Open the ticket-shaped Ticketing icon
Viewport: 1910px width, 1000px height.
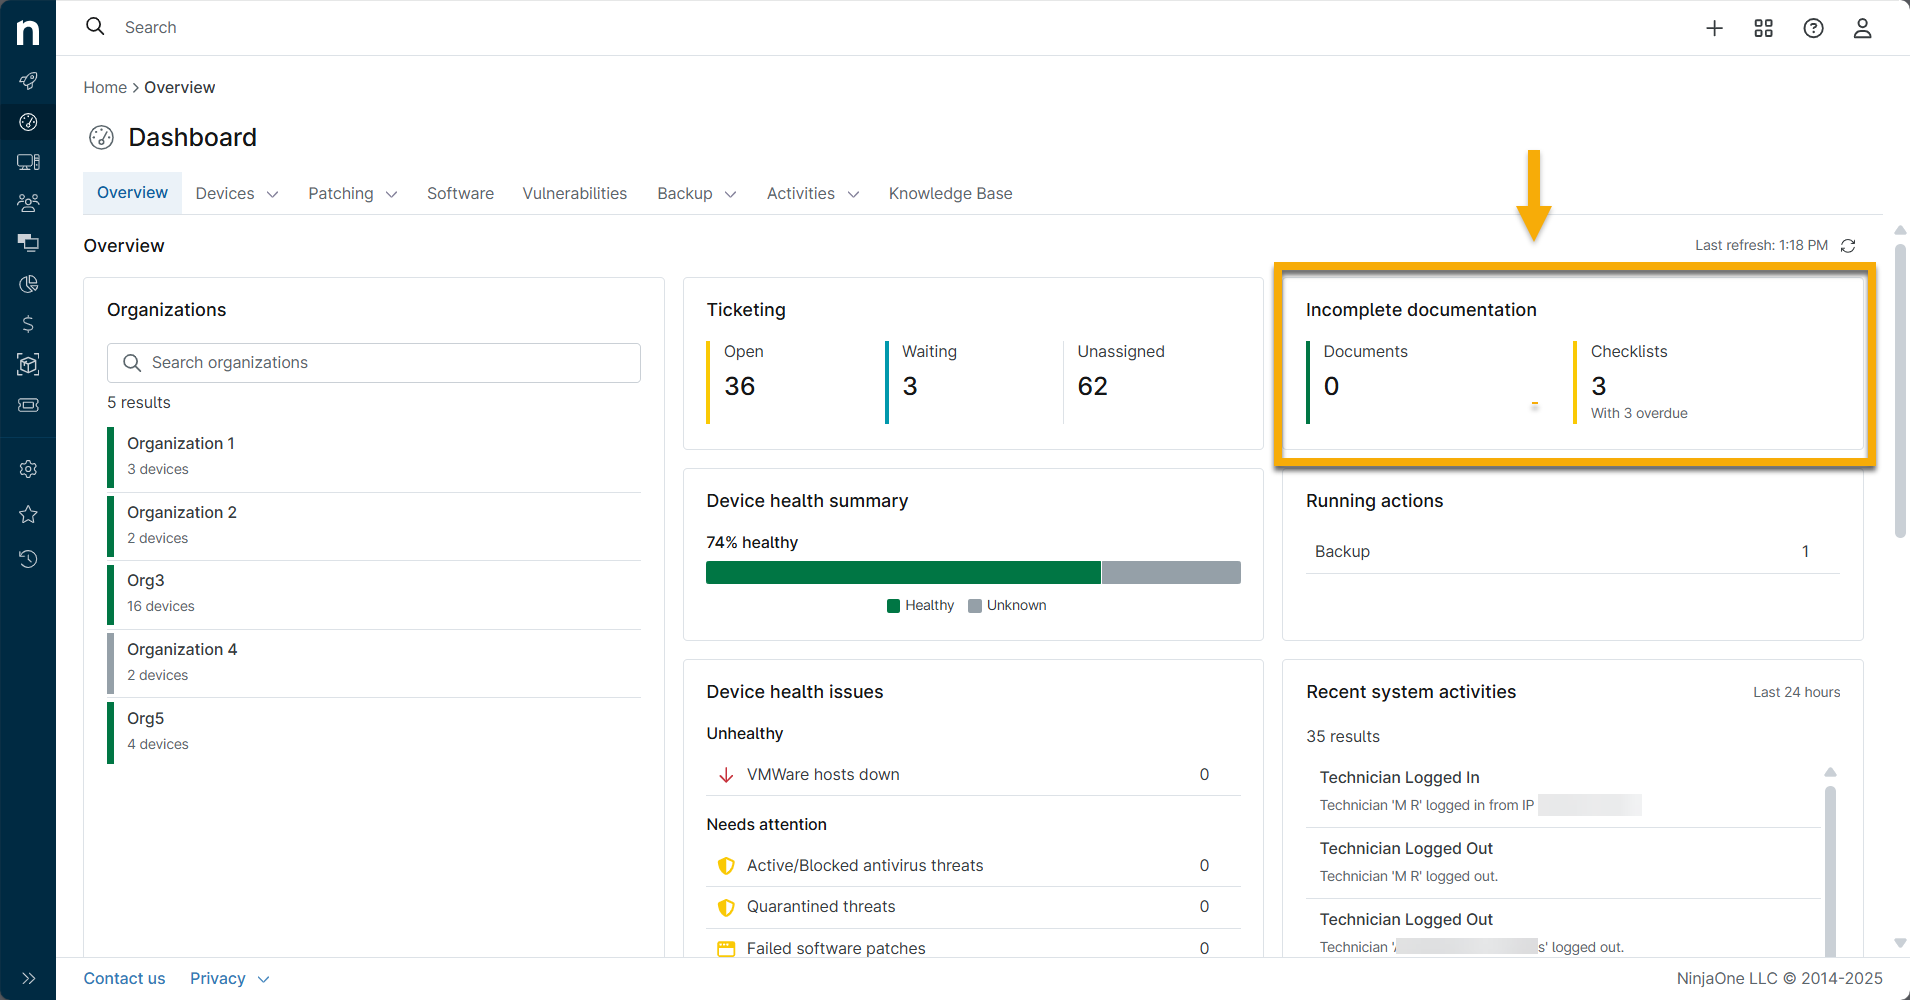(28, 404)
